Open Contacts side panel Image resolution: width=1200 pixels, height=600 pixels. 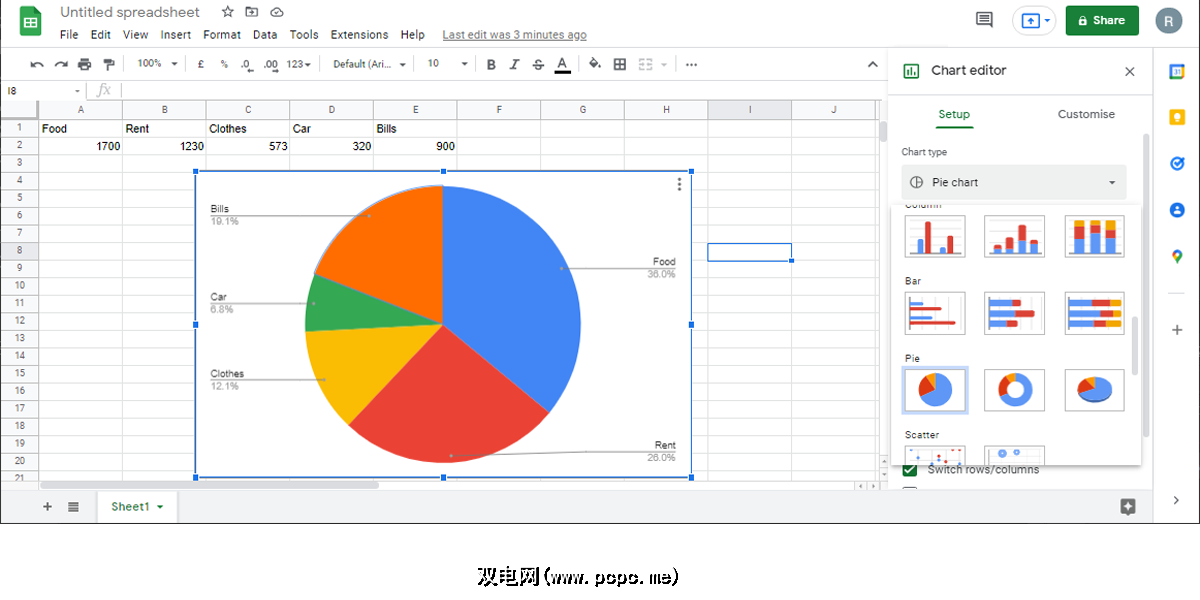coord(1177,210)
